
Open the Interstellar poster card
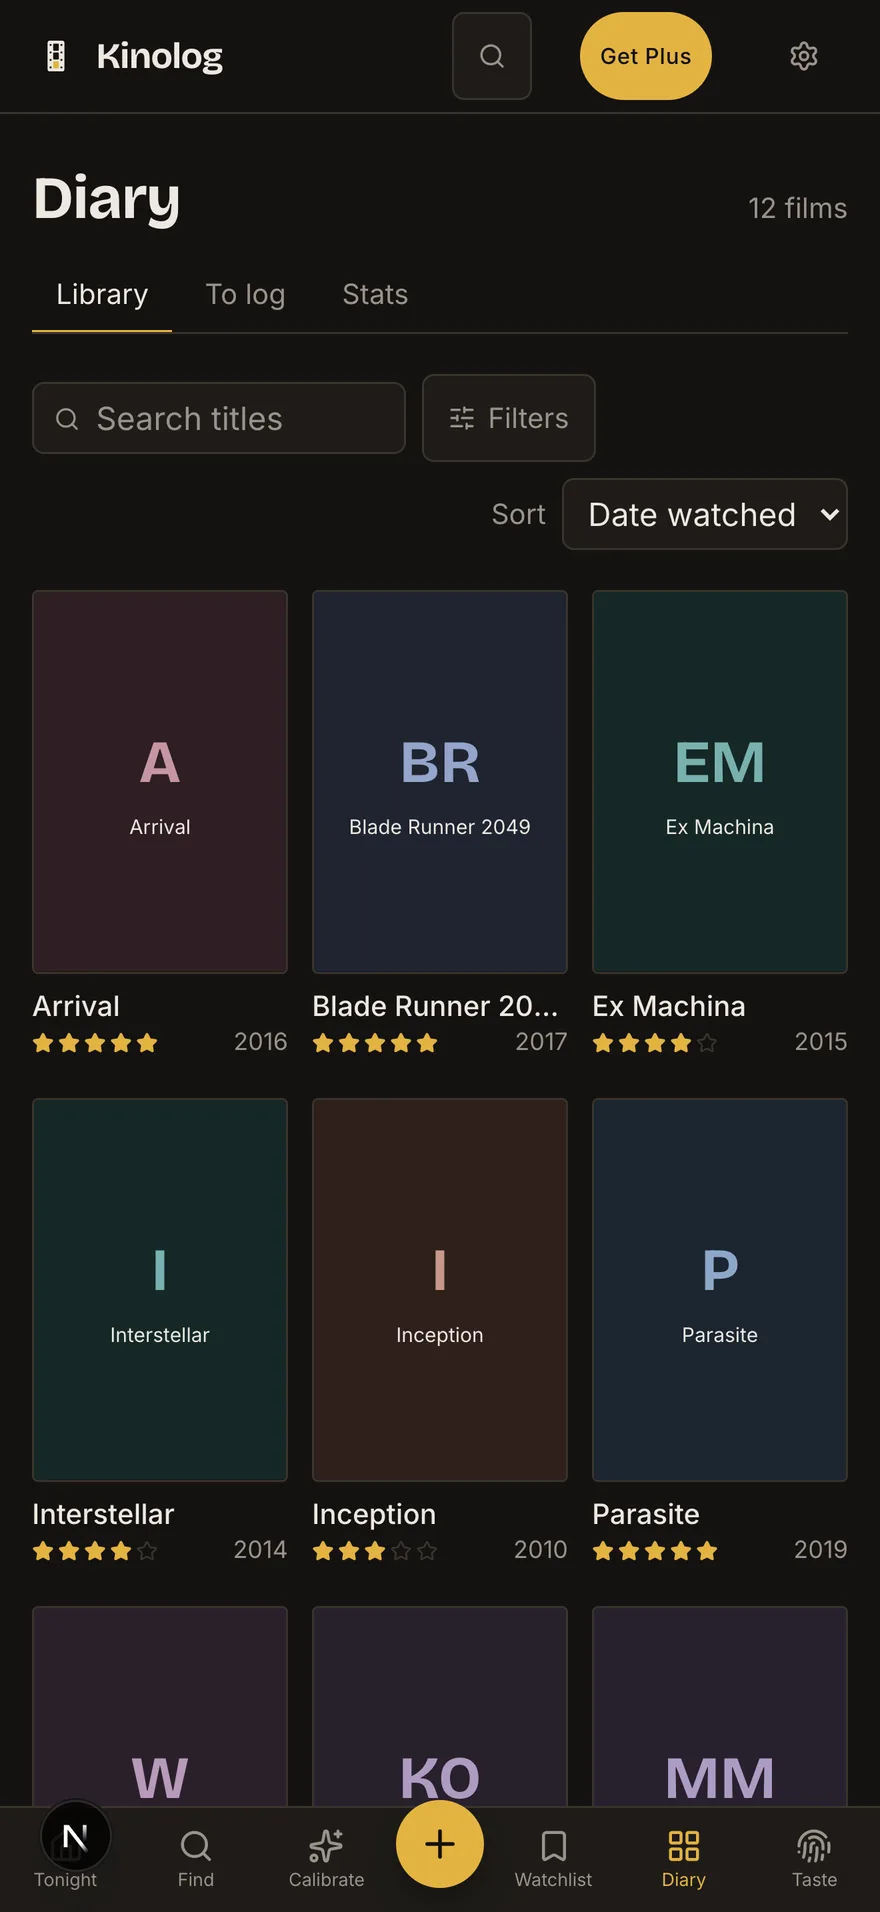click(x=160, y=1290)
